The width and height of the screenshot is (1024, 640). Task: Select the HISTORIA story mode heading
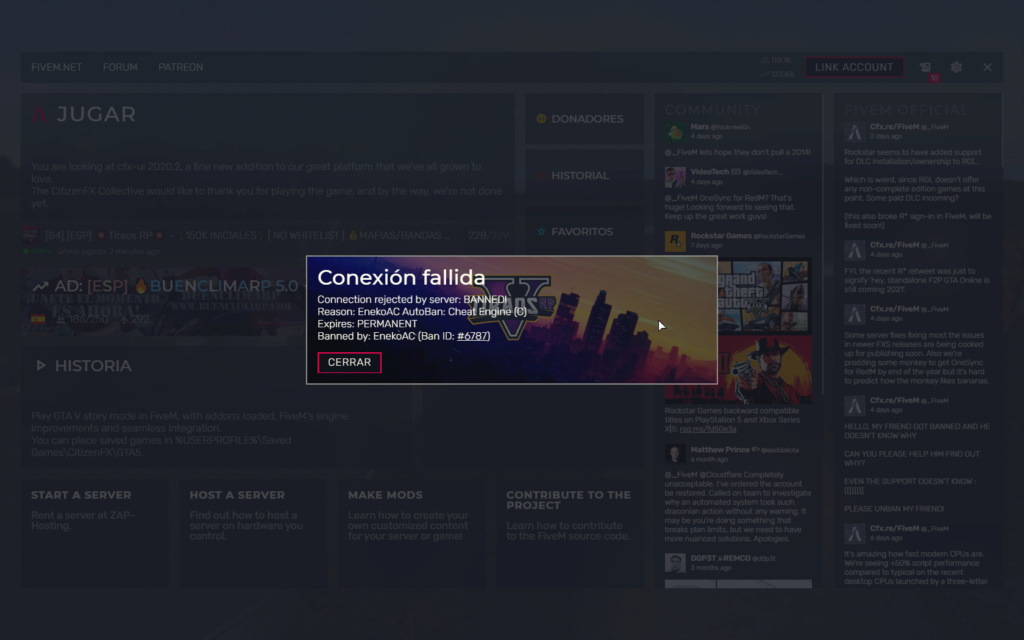(x=93, y=366)
